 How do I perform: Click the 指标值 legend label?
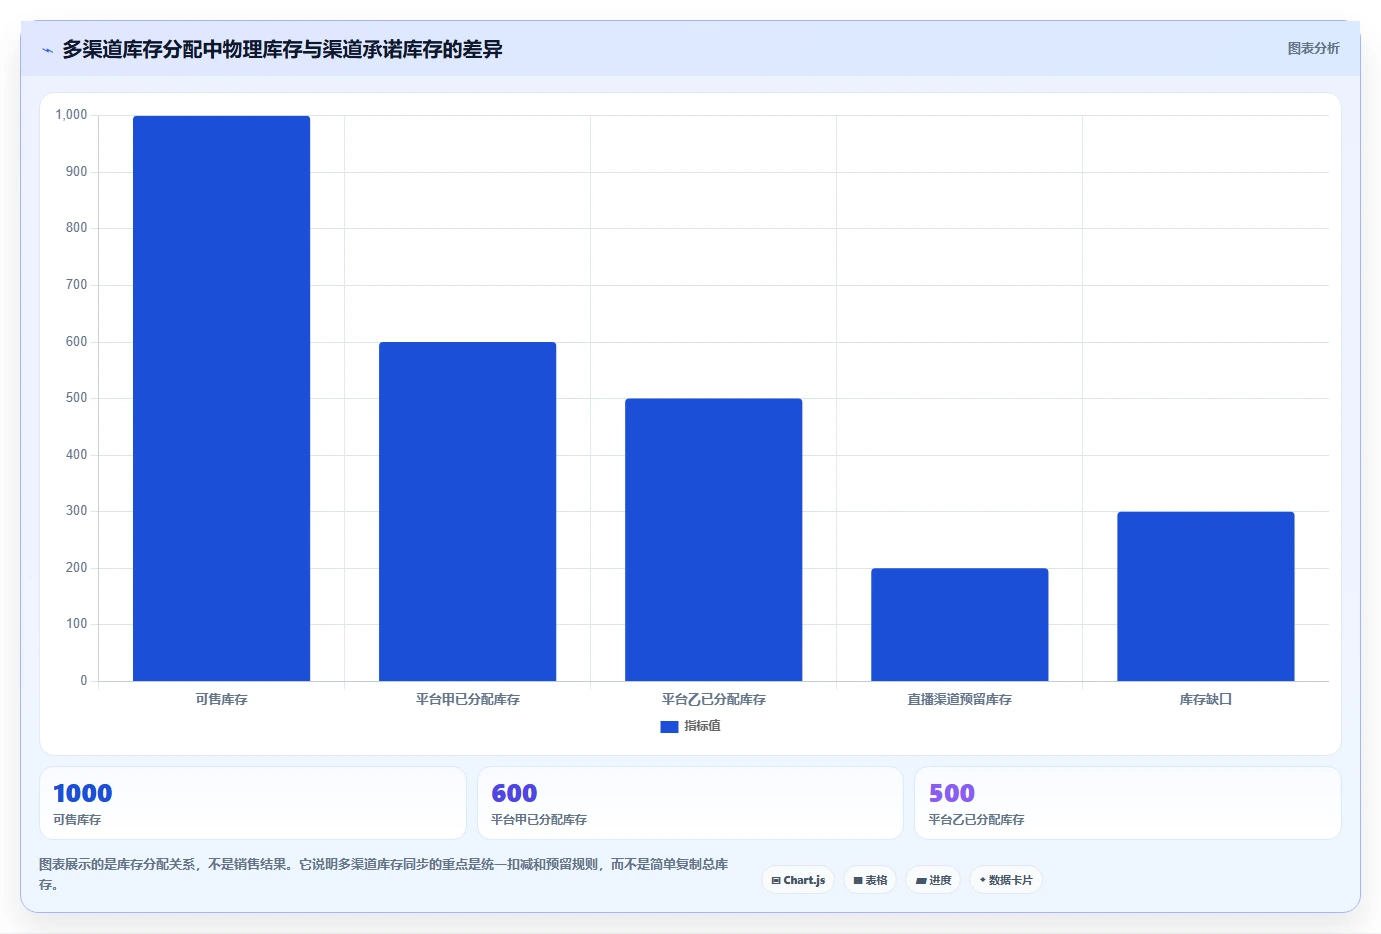pos(702,726)
